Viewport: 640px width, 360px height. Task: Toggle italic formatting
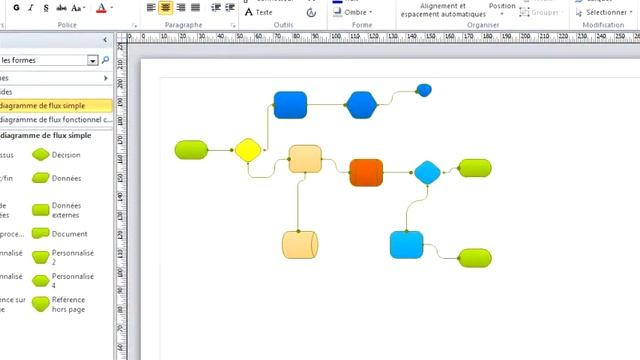(x=31, y=8)
